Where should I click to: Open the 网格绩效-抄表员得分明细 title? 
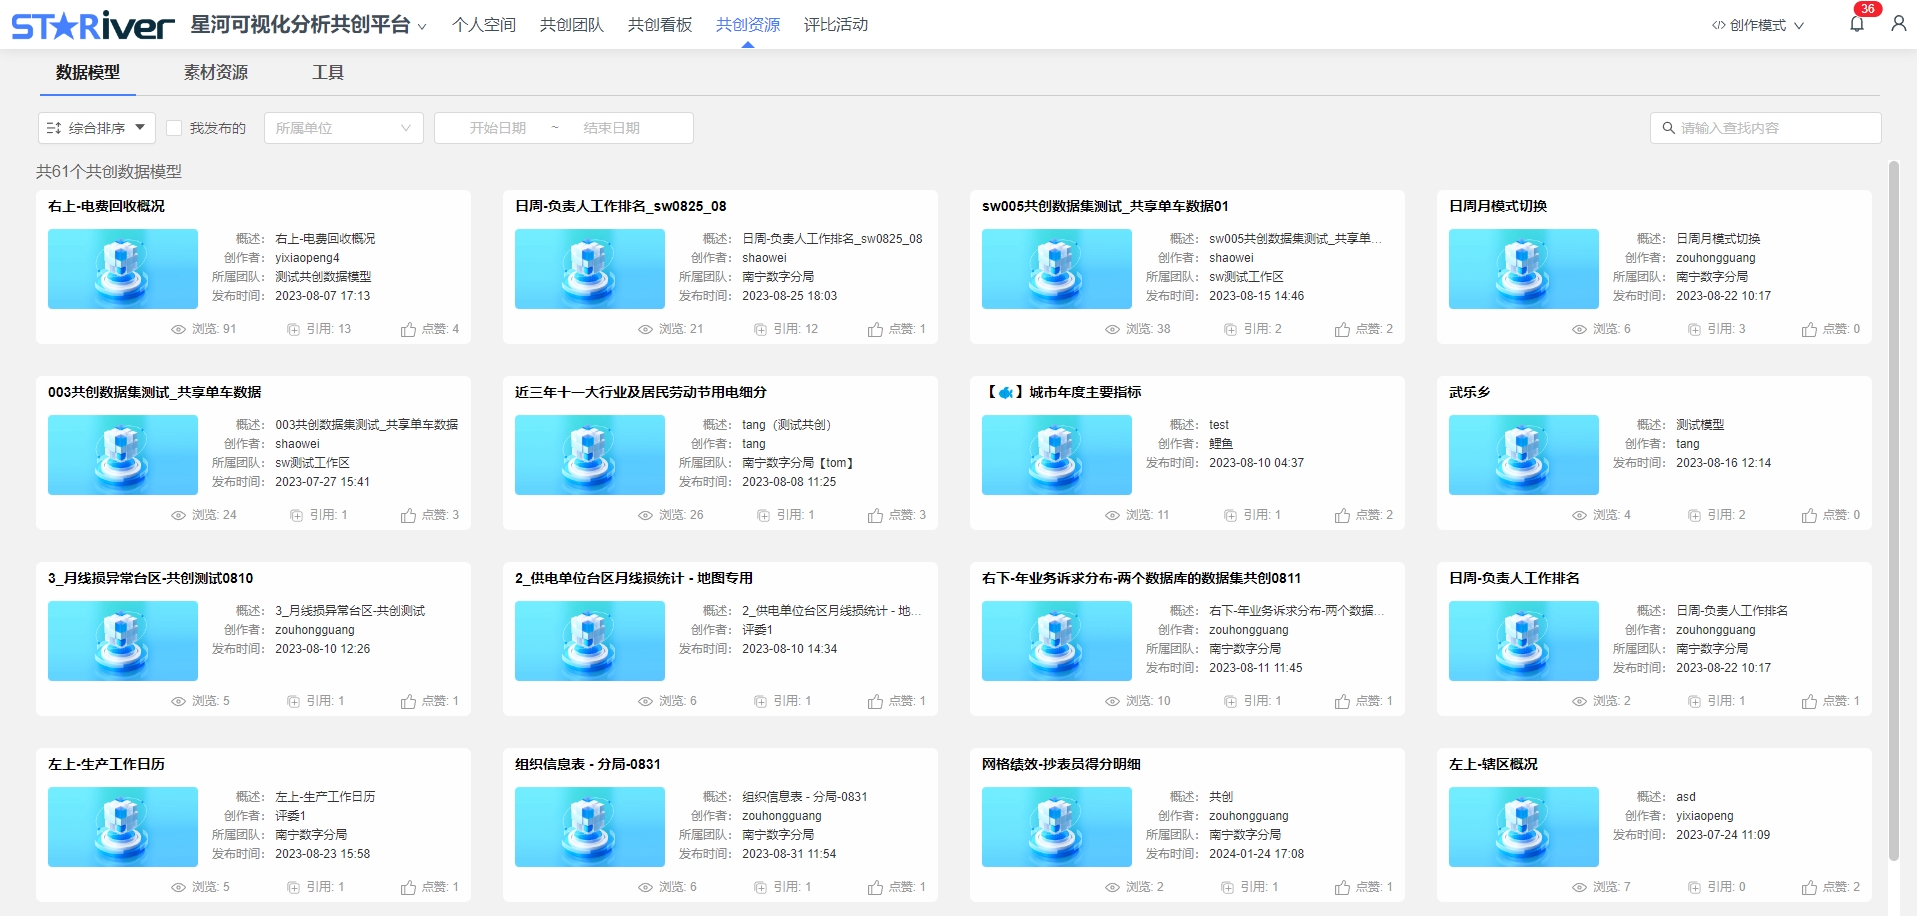coord(1060,764)
